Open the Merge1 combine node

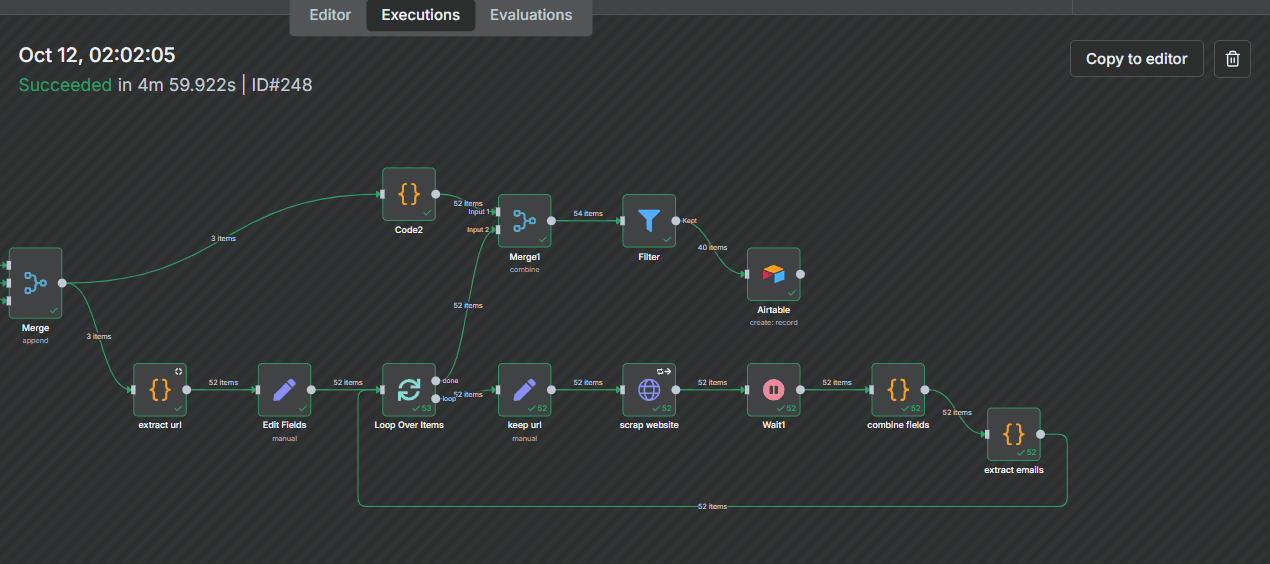(x=525, y=221)
